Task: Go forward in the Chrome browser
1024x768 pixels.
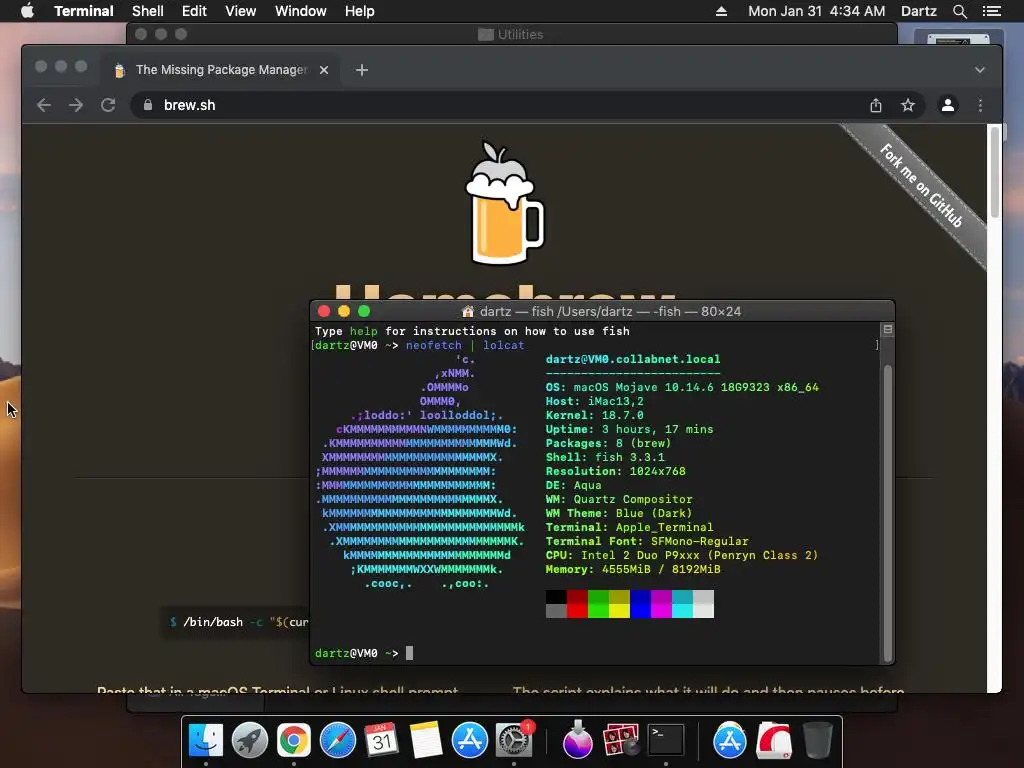Action: [x=76, y=105]
